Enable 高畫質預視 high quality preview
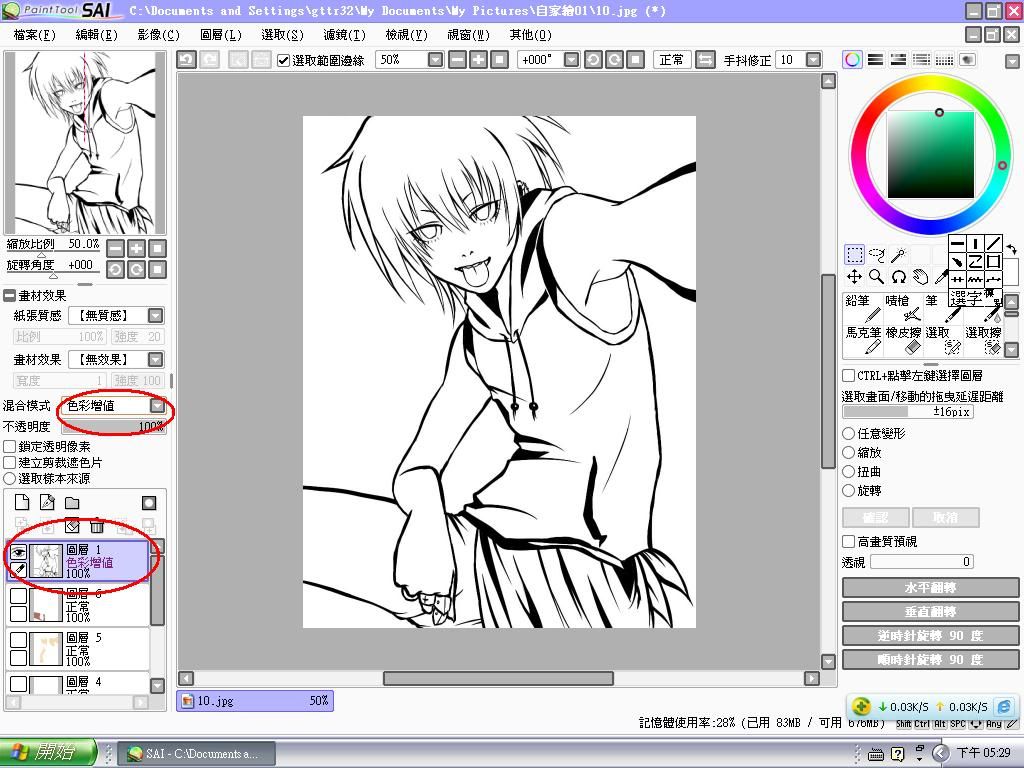 848,541
